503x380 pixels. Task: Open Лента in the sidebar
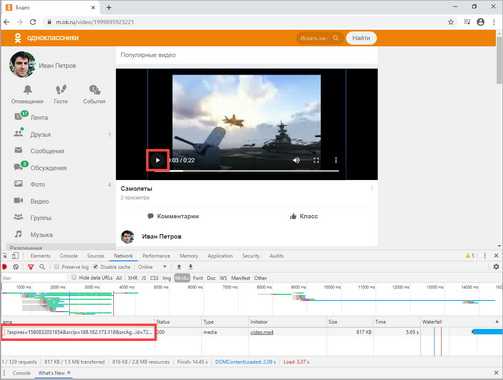pyautogui.click(x=39, y=117)
